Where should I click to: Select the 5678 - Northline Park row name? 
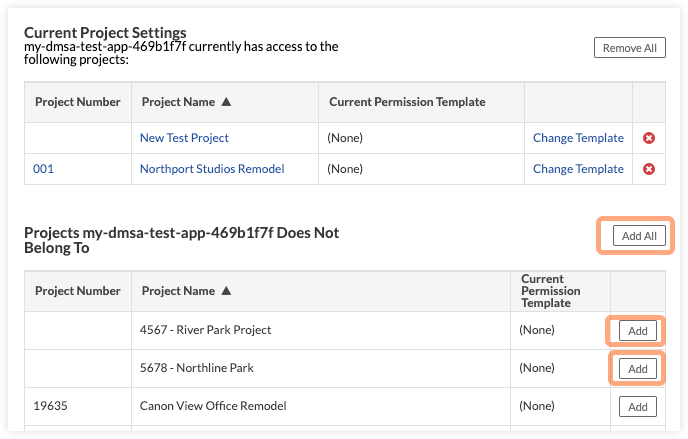coord(197,368)
